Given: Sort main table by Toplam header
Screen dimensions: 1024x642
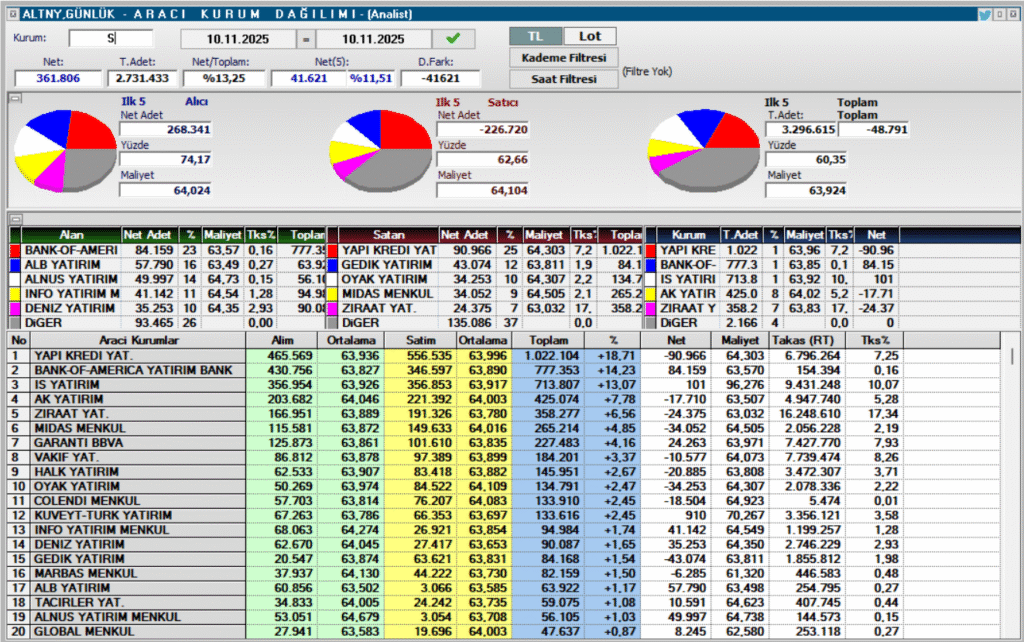Looking at the screenshot, I should tap(549, 340).
